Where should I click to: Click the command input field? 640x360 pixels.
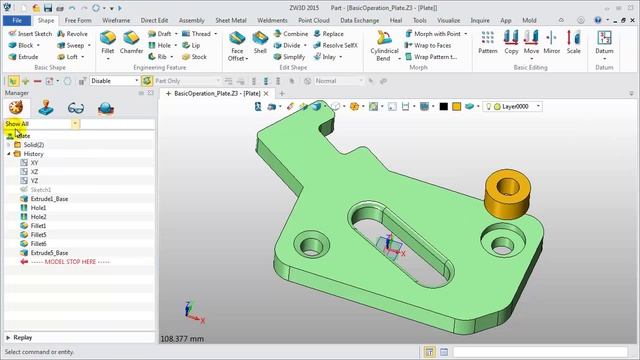click(x=540, y=352)
